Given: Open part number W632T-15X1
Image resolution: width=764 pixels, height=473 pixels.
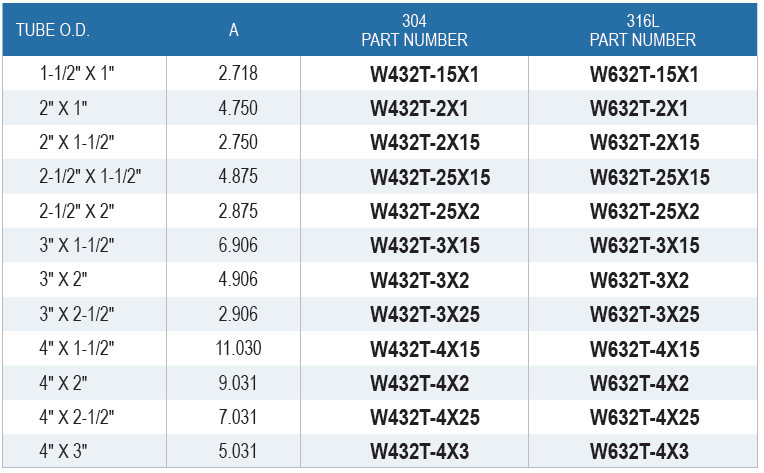Looking at the screenshot, I should (644, 75).
